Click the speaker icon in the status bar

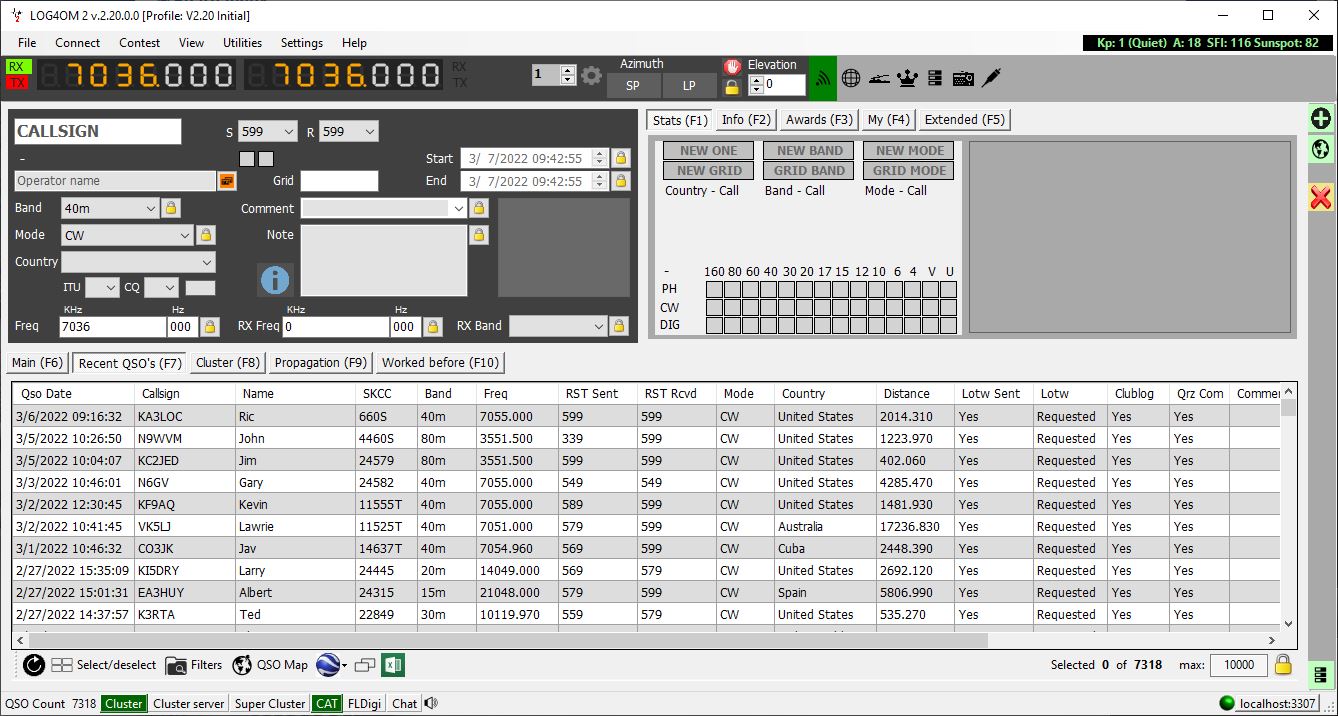431,703
